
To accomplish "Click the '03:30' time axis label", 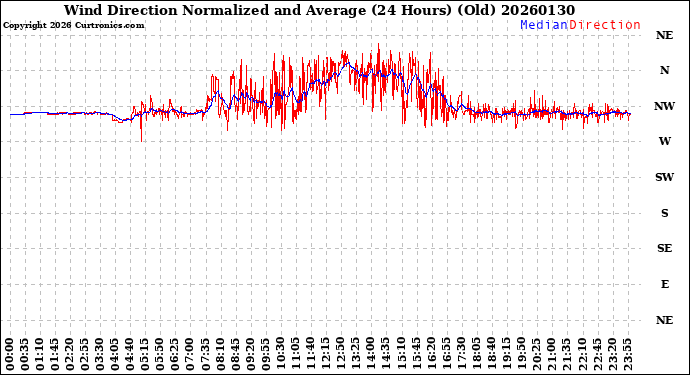I will pyautogui.click(x=100, y=355).
